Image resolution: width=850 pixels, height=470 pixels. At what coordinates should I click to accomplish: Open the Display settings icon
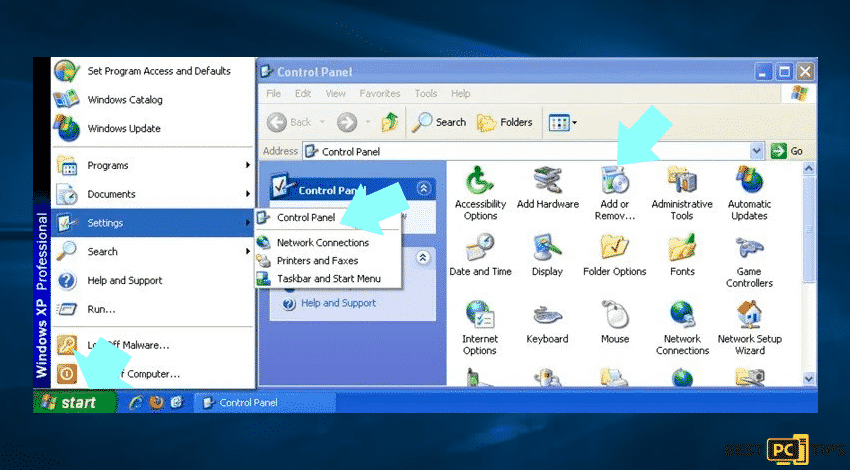point(548,255)
